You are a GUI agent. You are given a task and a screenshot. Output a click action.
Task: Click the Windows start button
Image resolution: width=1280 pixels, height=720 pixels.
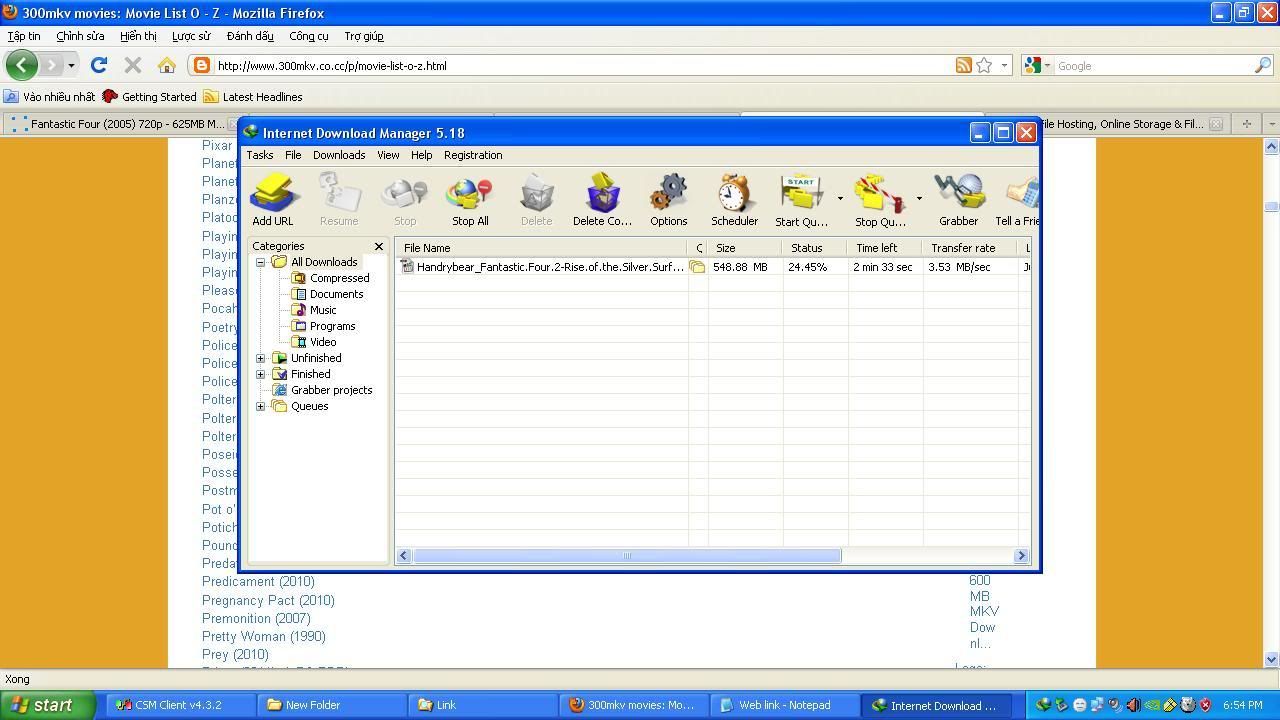tap(48, 705)
